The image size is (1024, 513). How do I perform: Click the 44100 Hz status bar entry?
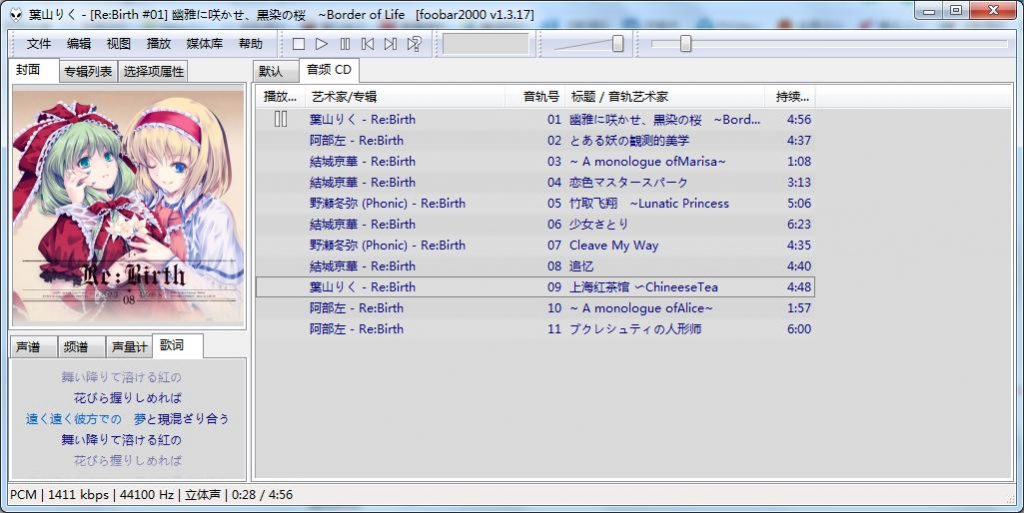coord(146,494)
